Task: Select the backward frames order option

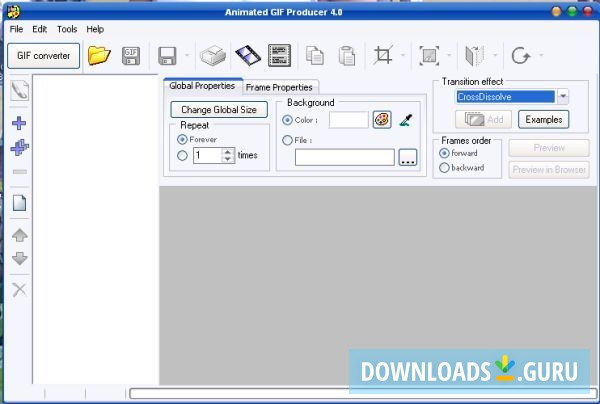Action: pyautogui.click(x=444, y=168)
